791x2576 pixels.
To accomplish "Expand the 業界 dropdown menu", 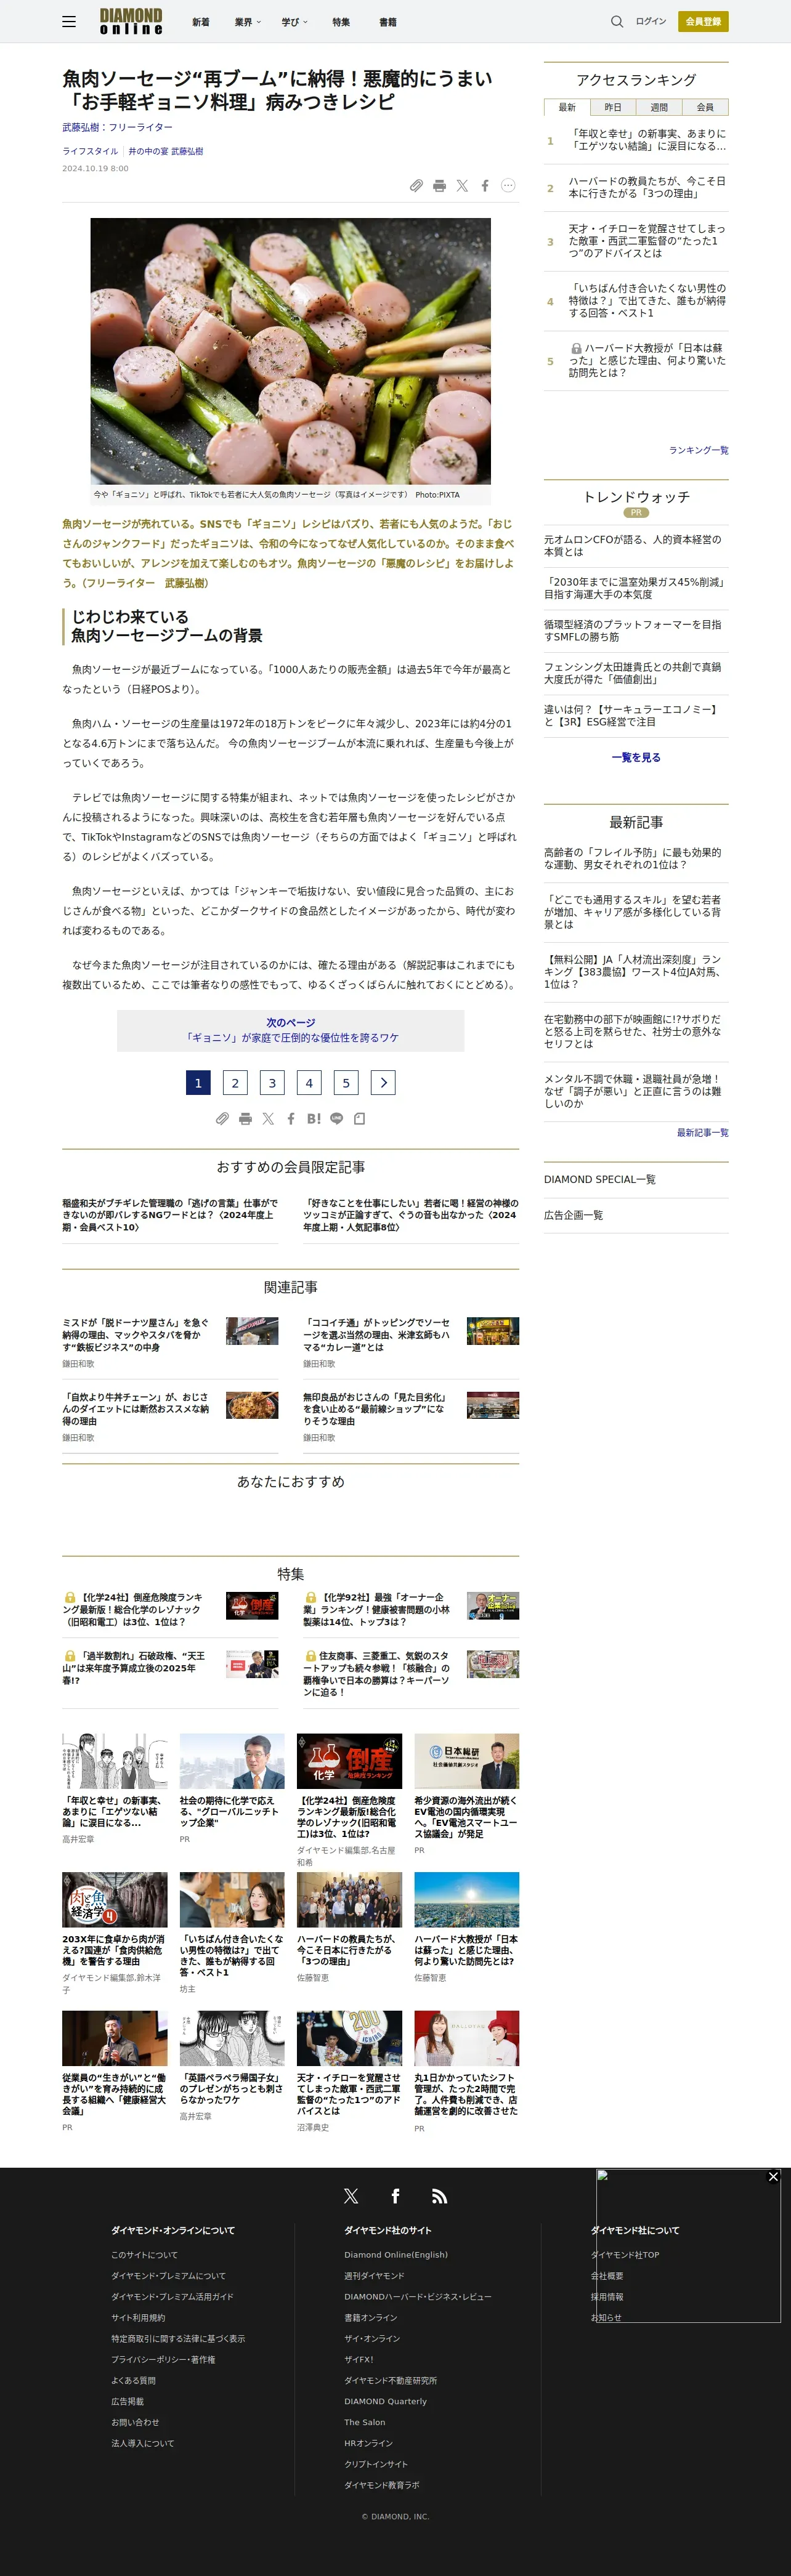I will tap(248, 22).
